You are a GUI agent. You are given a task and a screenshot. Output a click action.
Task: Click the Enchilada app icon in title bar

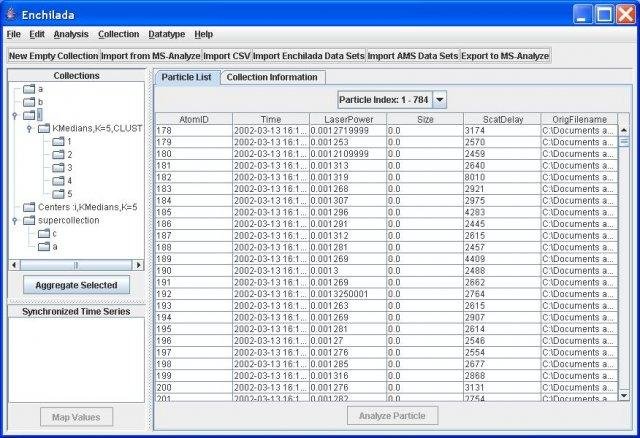[11, 15]
